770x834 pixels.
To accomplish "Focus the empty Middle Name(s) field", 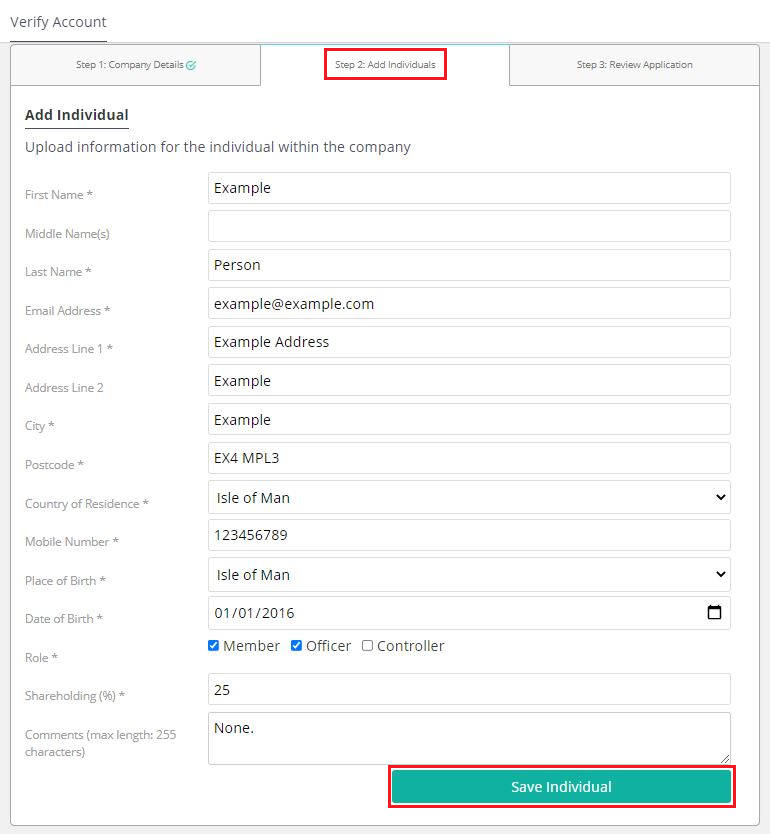I will pyautogui.click(x=469, y=226).
